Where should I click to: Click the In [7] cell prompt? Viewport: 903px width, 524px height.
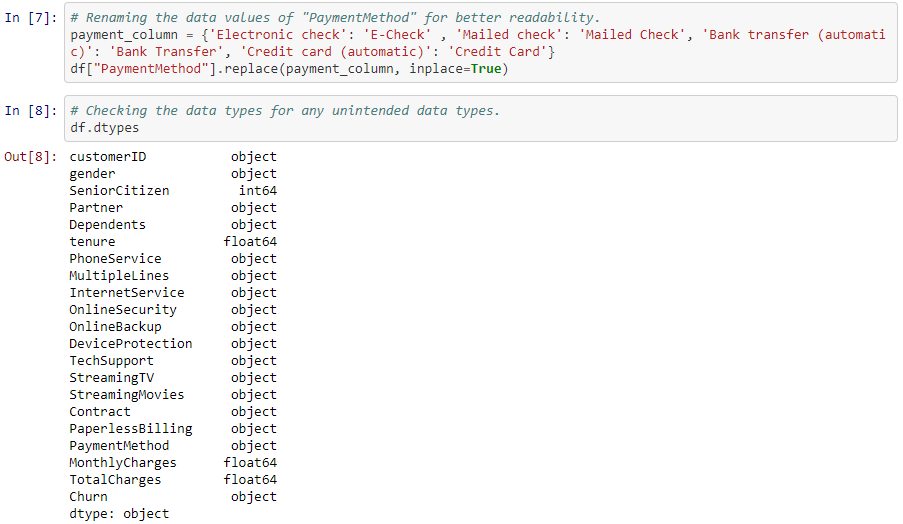click(32, 18)
